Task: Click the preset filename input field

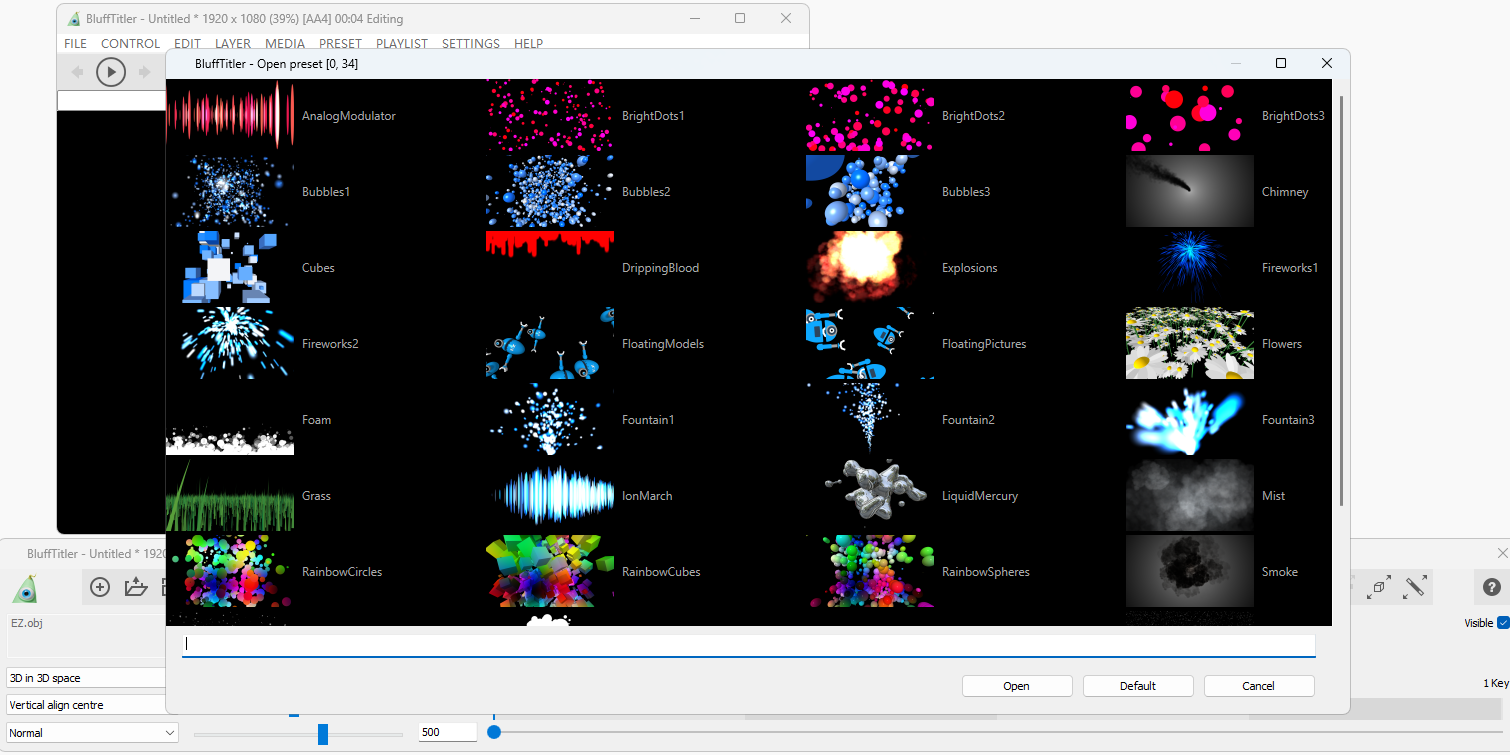Action: pos(748,645)
